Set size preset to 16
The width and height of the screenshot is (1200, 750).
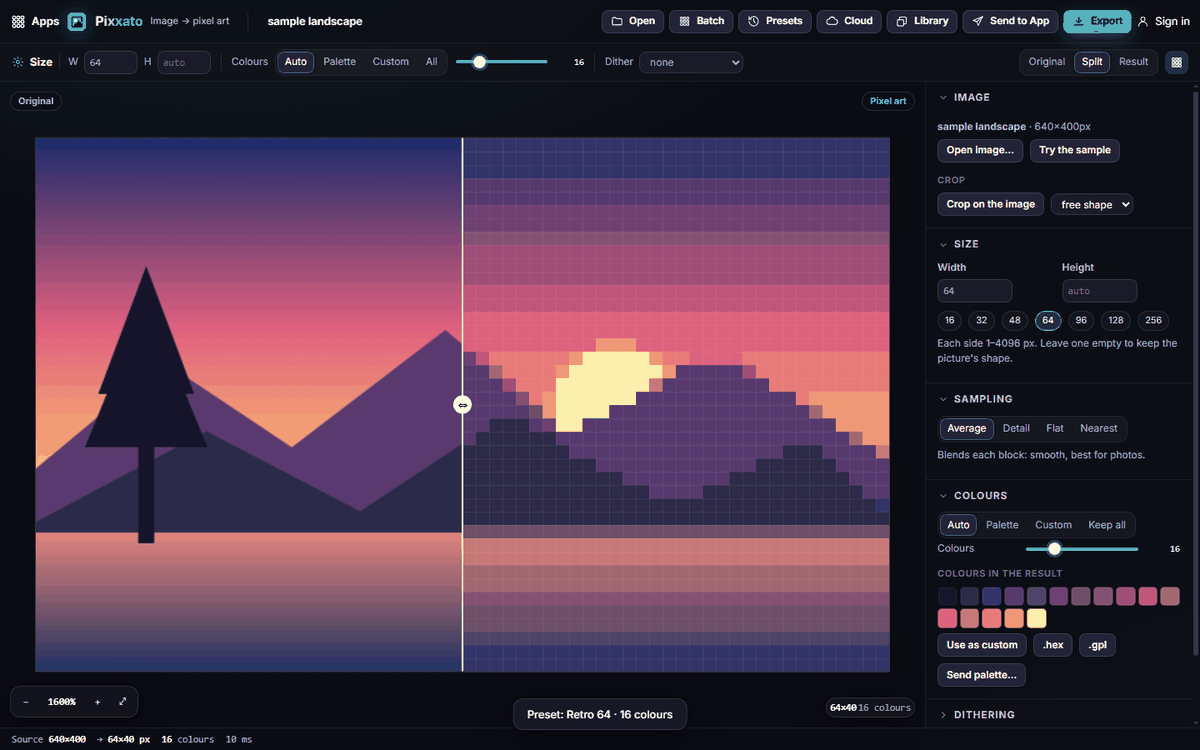click(x=950, y=321)
